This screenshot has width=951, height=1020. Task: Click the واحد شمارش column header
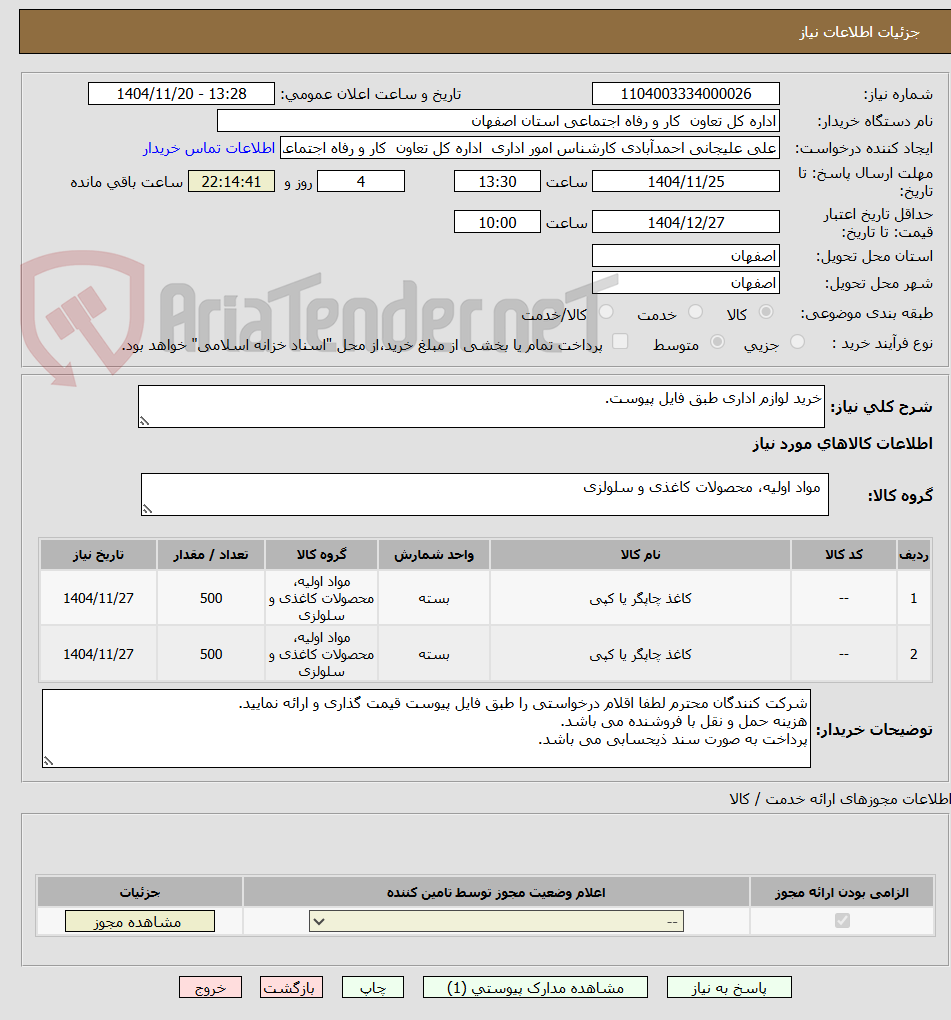434,554
